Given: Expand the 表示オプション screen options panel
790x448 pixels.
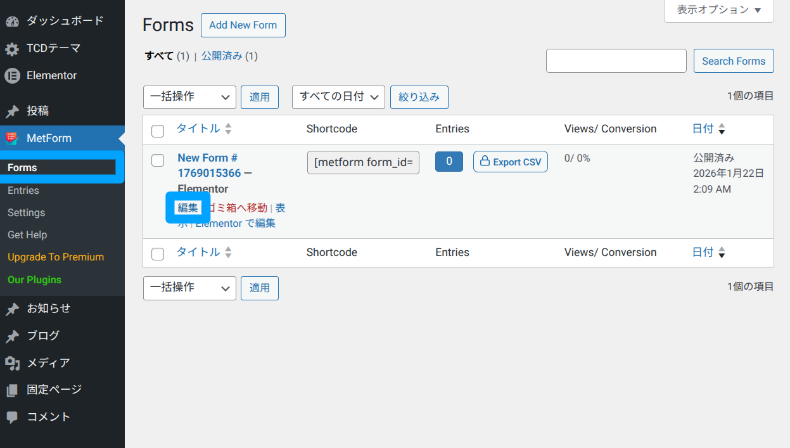Looking at the screenshot, I should 718,10.
